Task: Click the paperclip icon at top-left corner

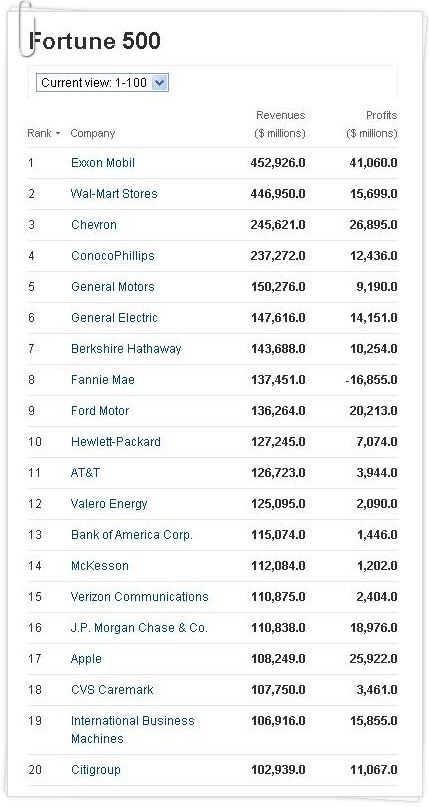Action: point(25,28)
